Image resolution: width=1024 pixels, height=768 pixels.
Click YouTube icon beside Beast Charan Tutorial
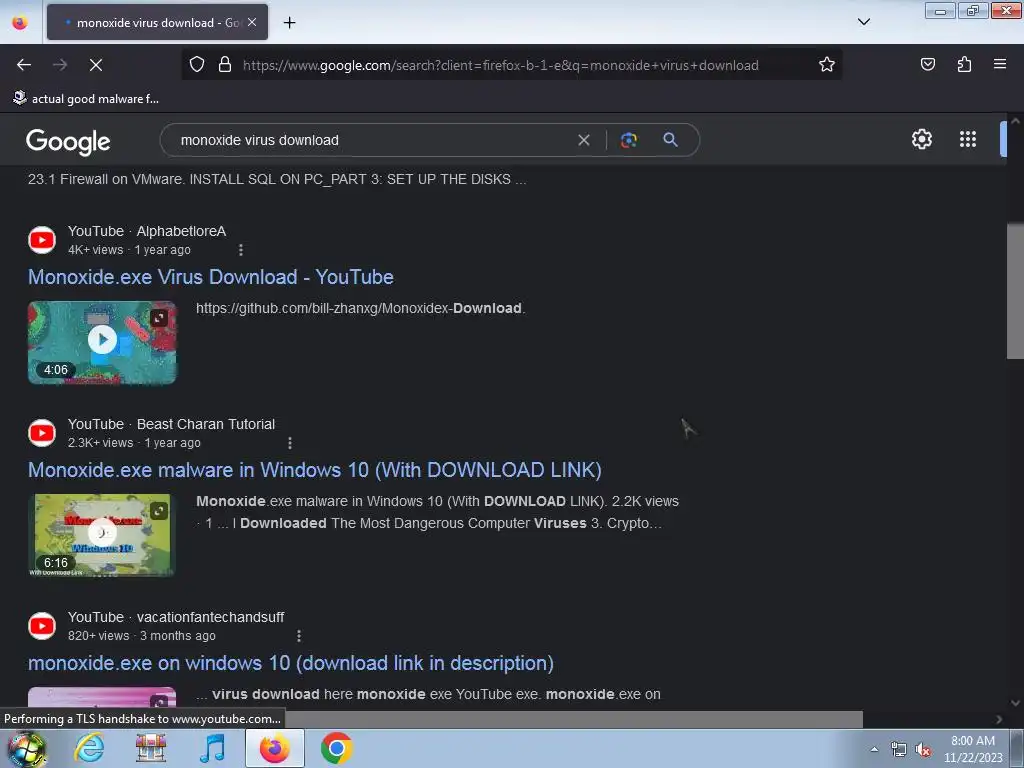tap(42, 433)
